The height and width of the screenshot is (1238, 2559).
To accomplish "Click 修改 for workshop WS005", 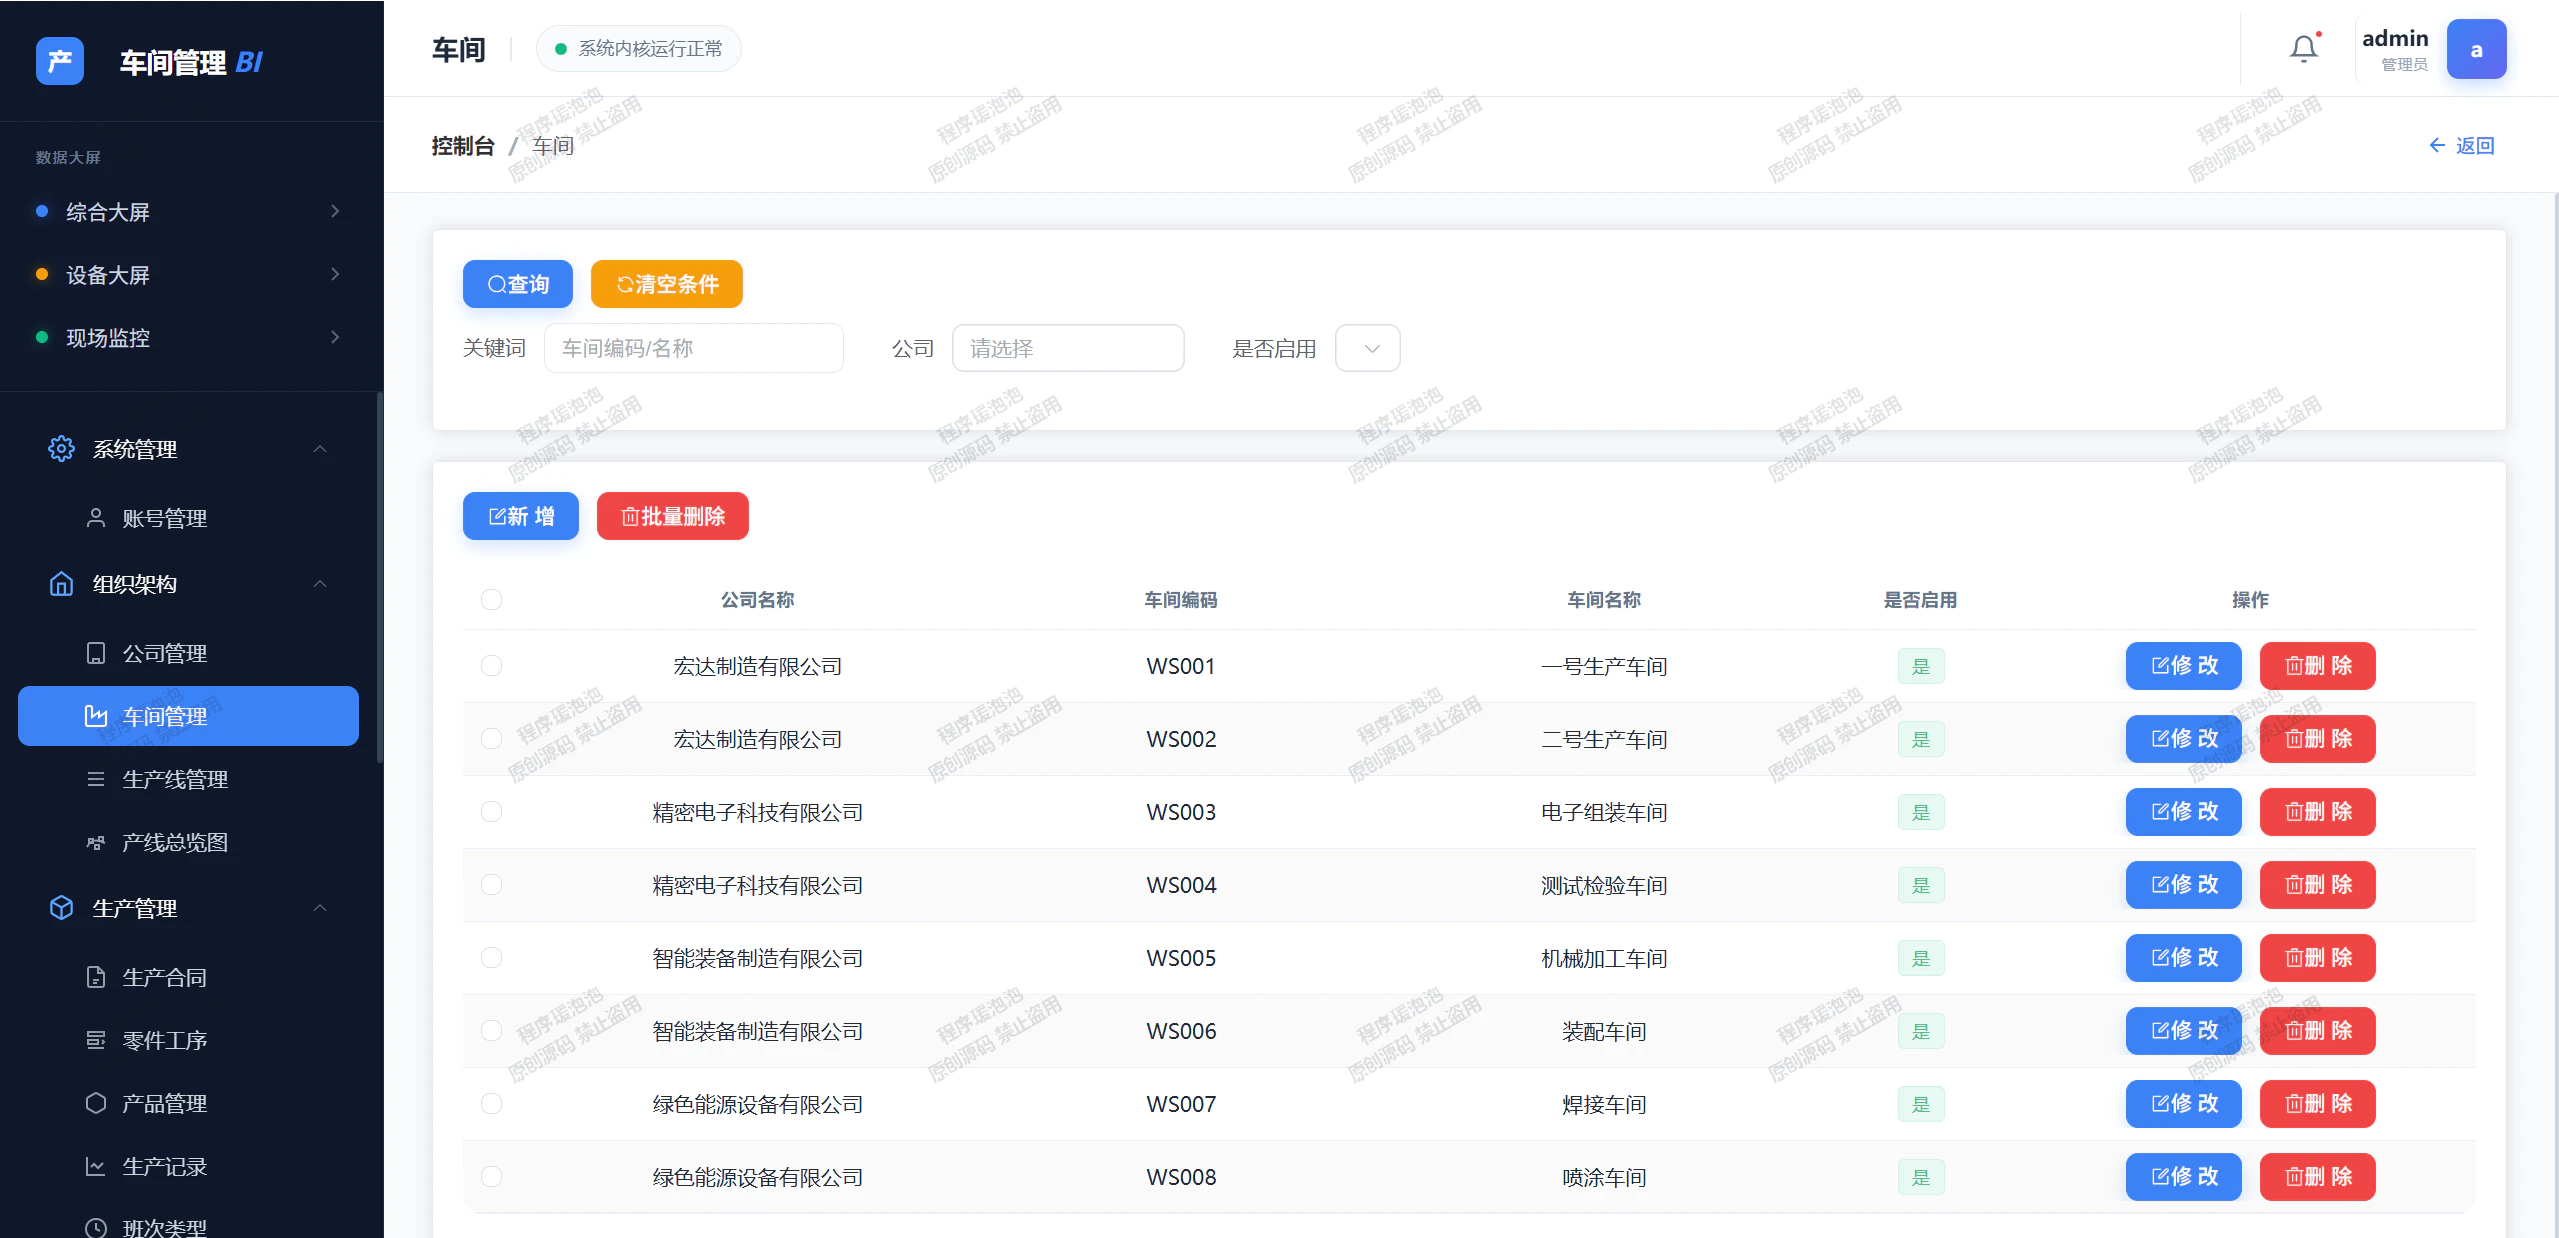I will 2184,958.
